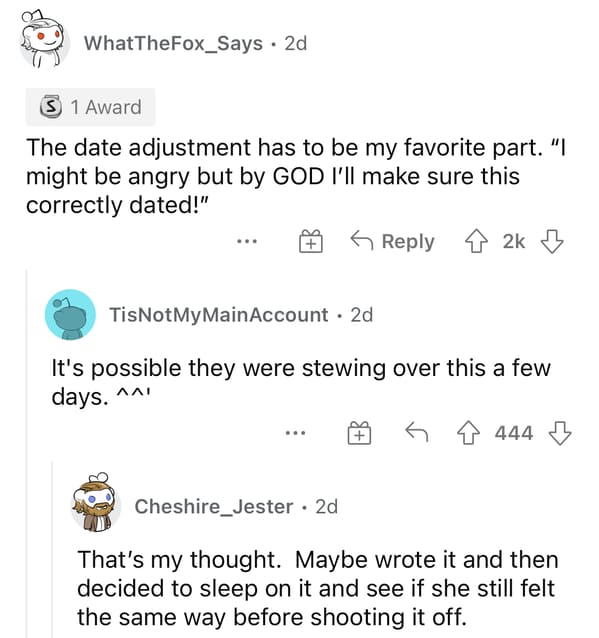Viewport: 599px width, 638px height.
Task: Upvote TisNotMyMainAccount's reply
Action: point(468,433)
